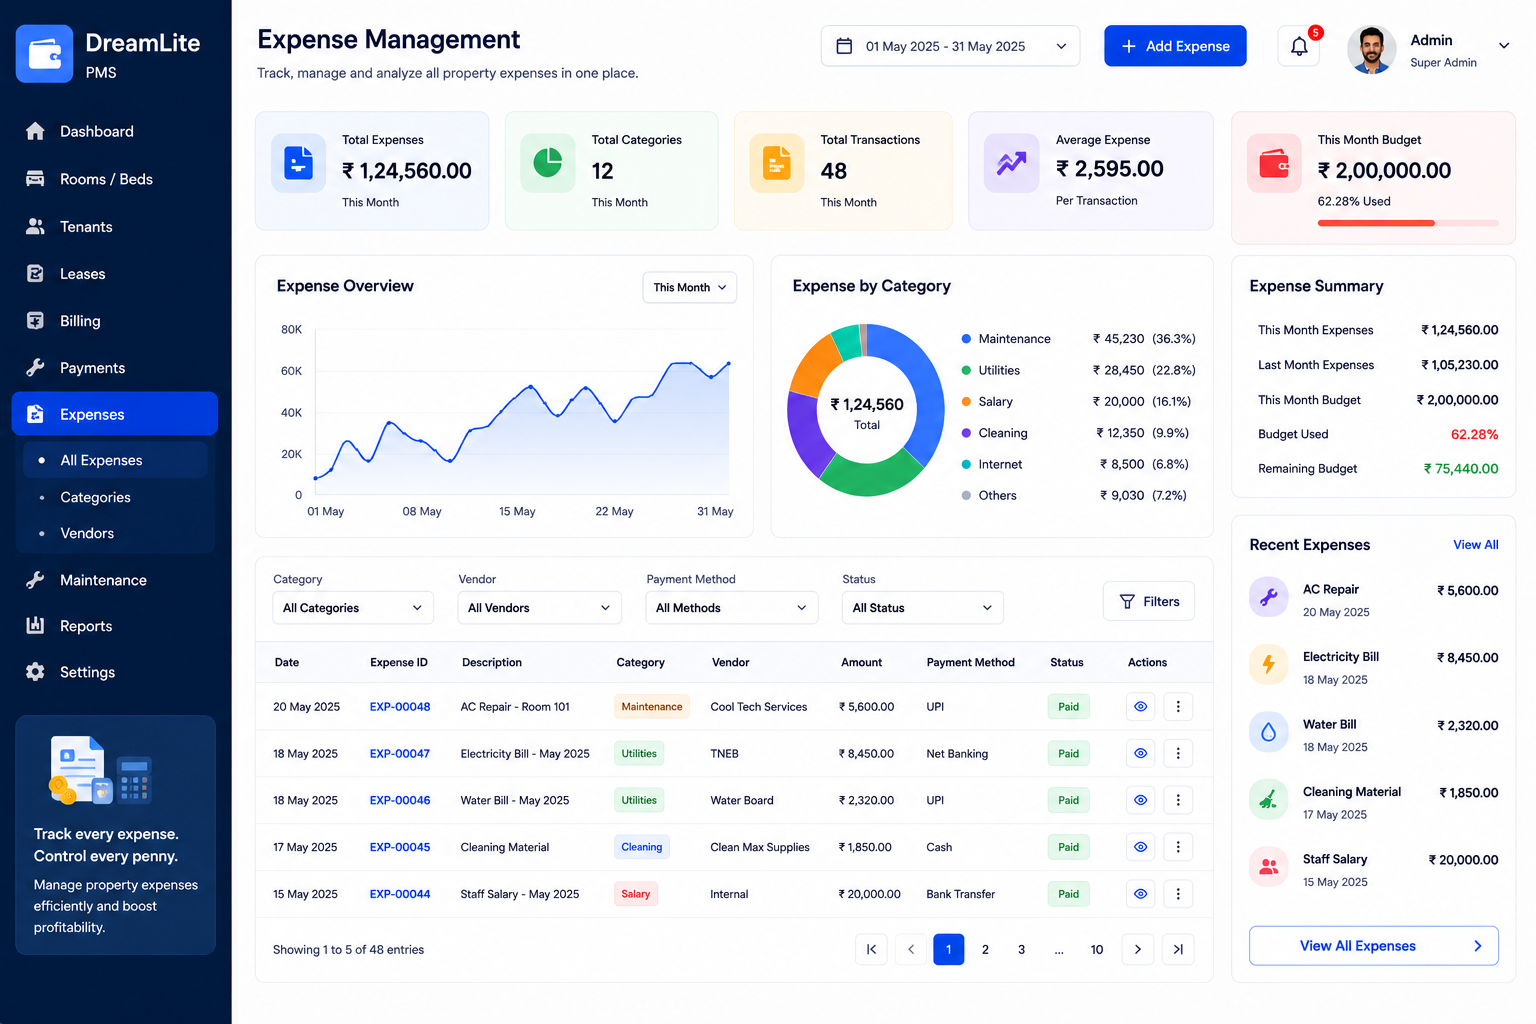Screen dimensions: 1536x1024
Task: Click the Add Expense button
Action: click(1175, 46)
